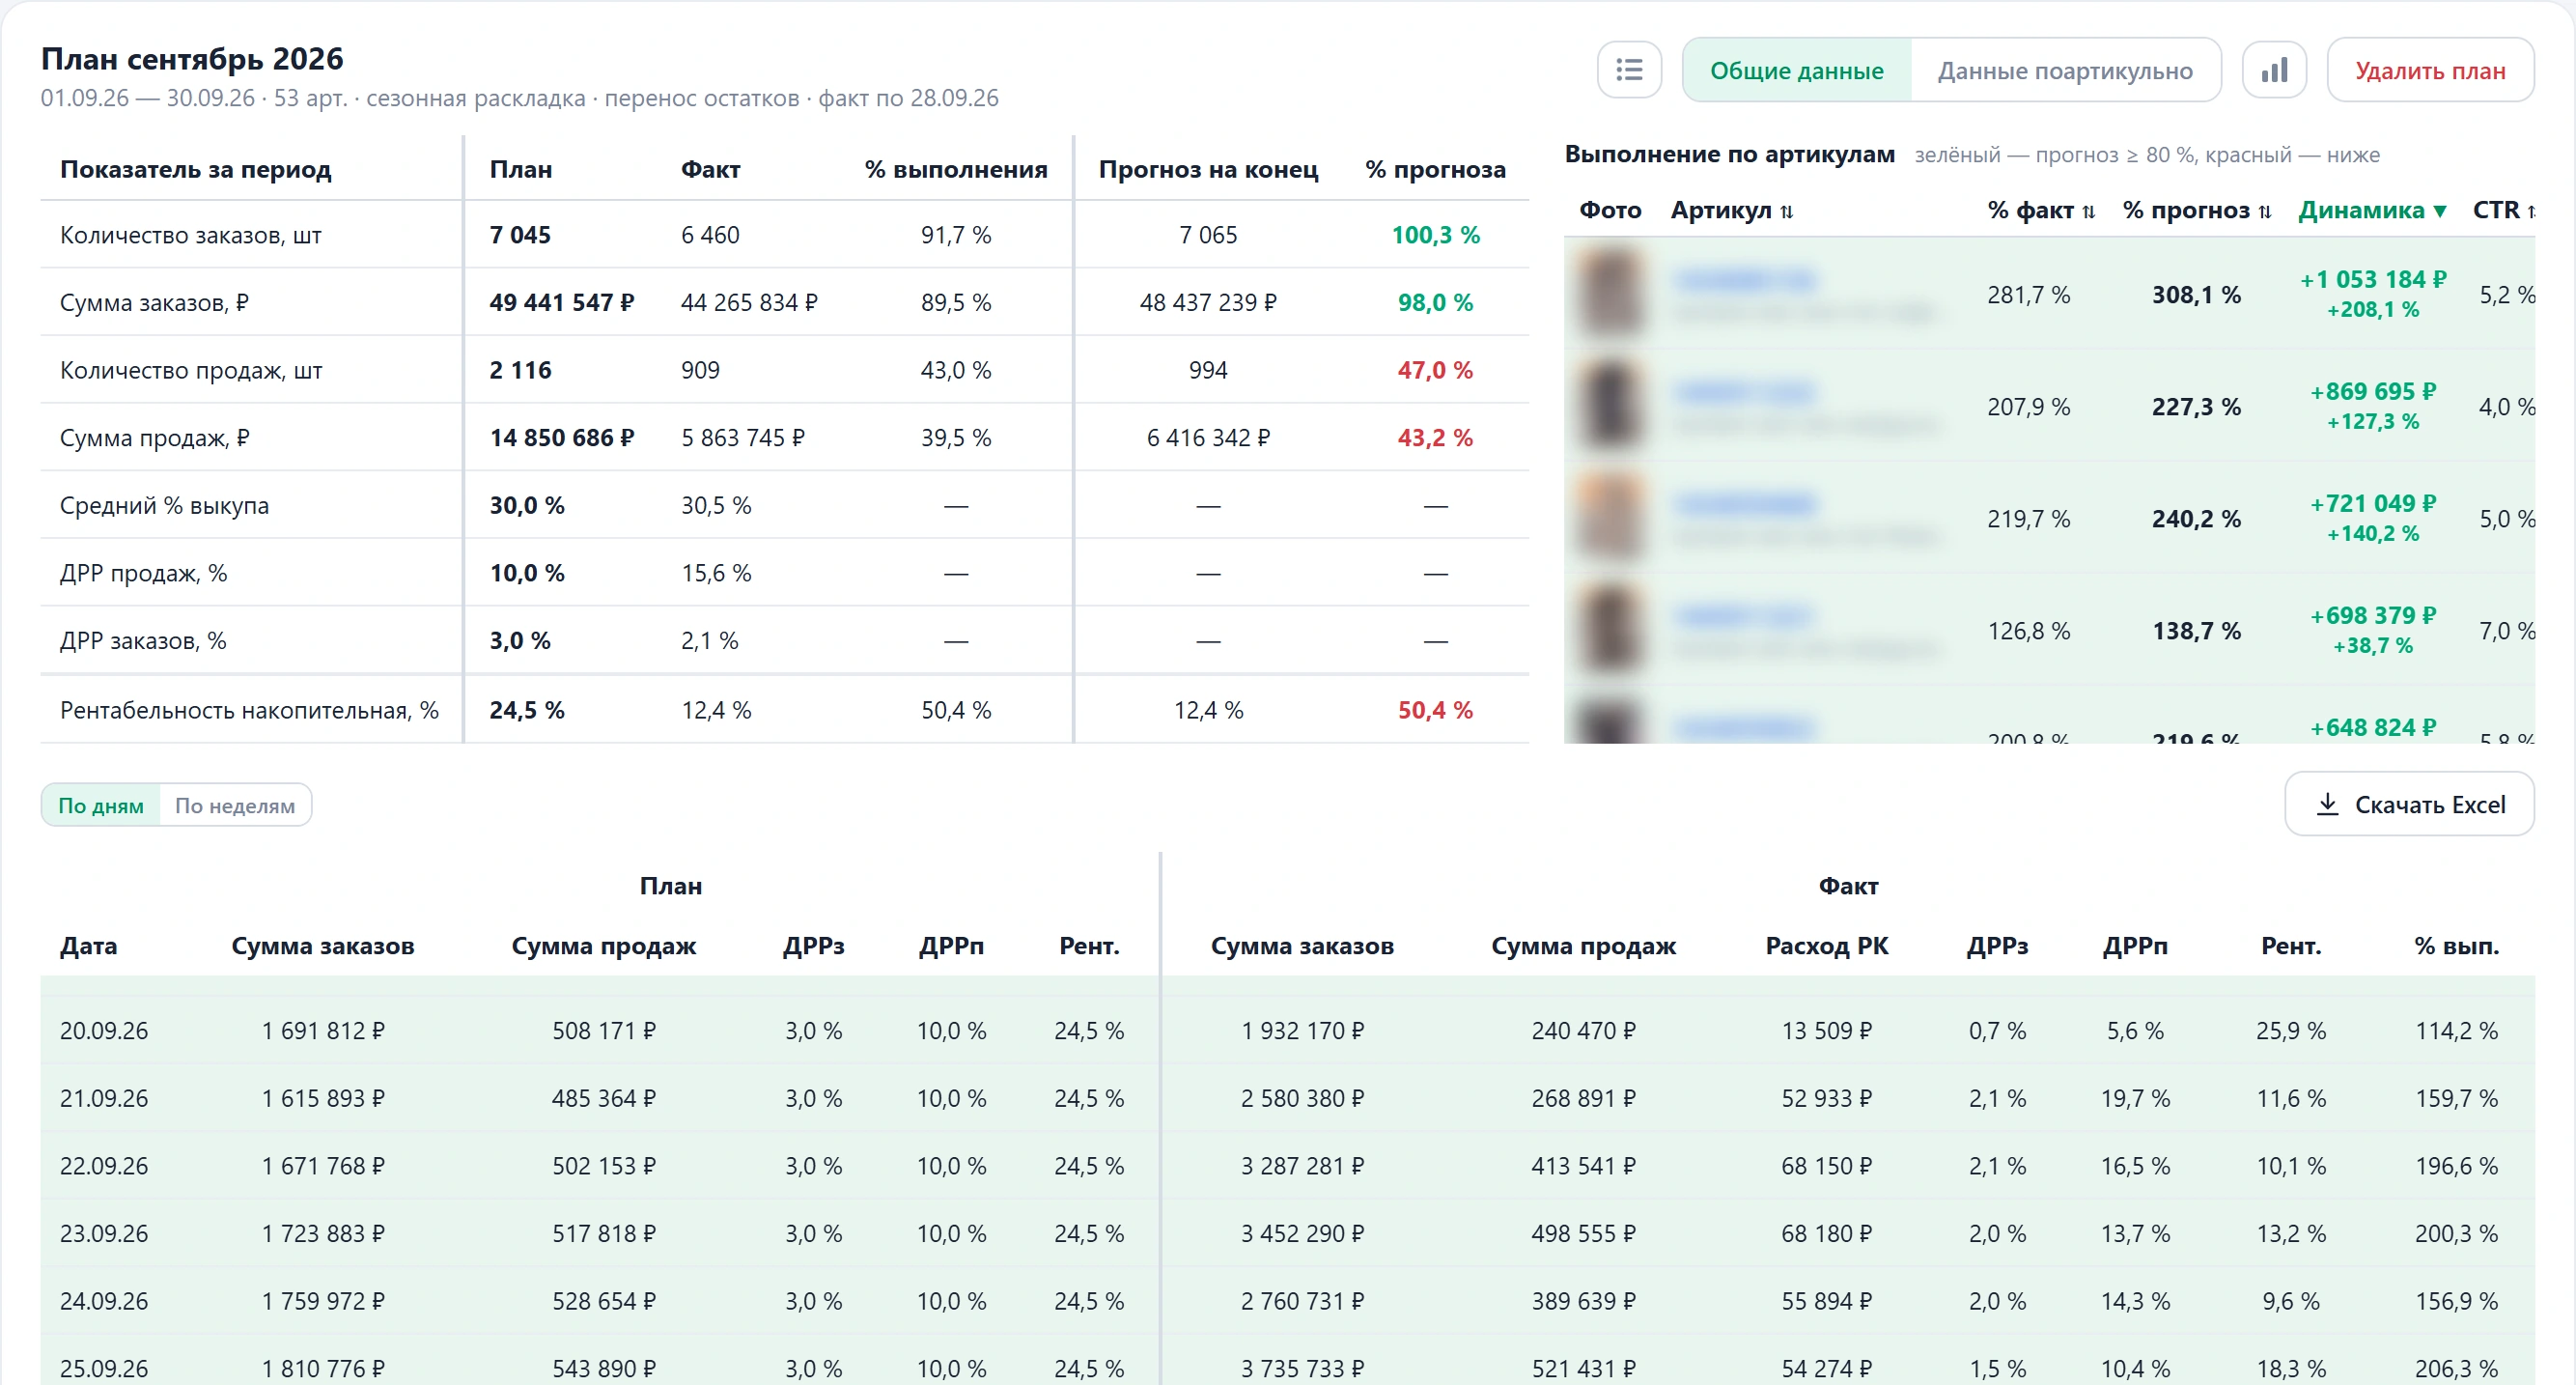The image size is (2576, 1385).
Task: Click red forecast value 47,0 %
Action: coord(1435,370)
